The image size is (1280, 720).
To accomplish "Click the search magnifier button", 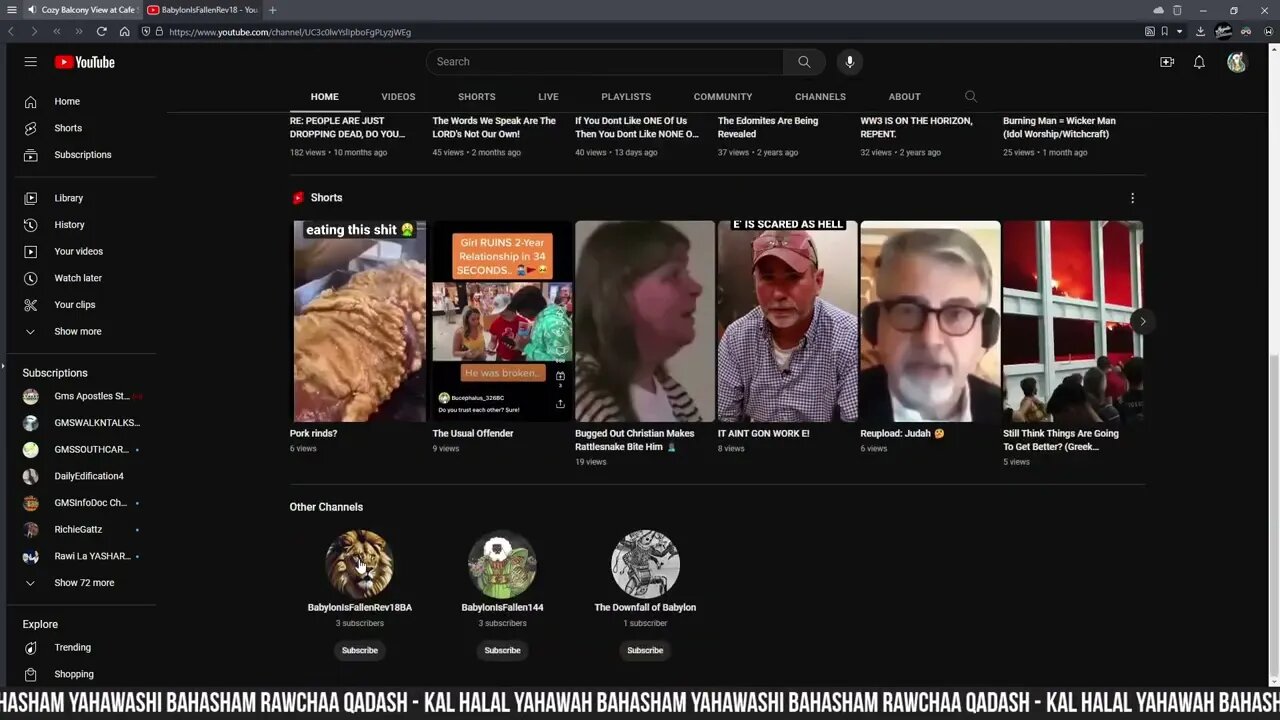I will click(x=804, y=62).
